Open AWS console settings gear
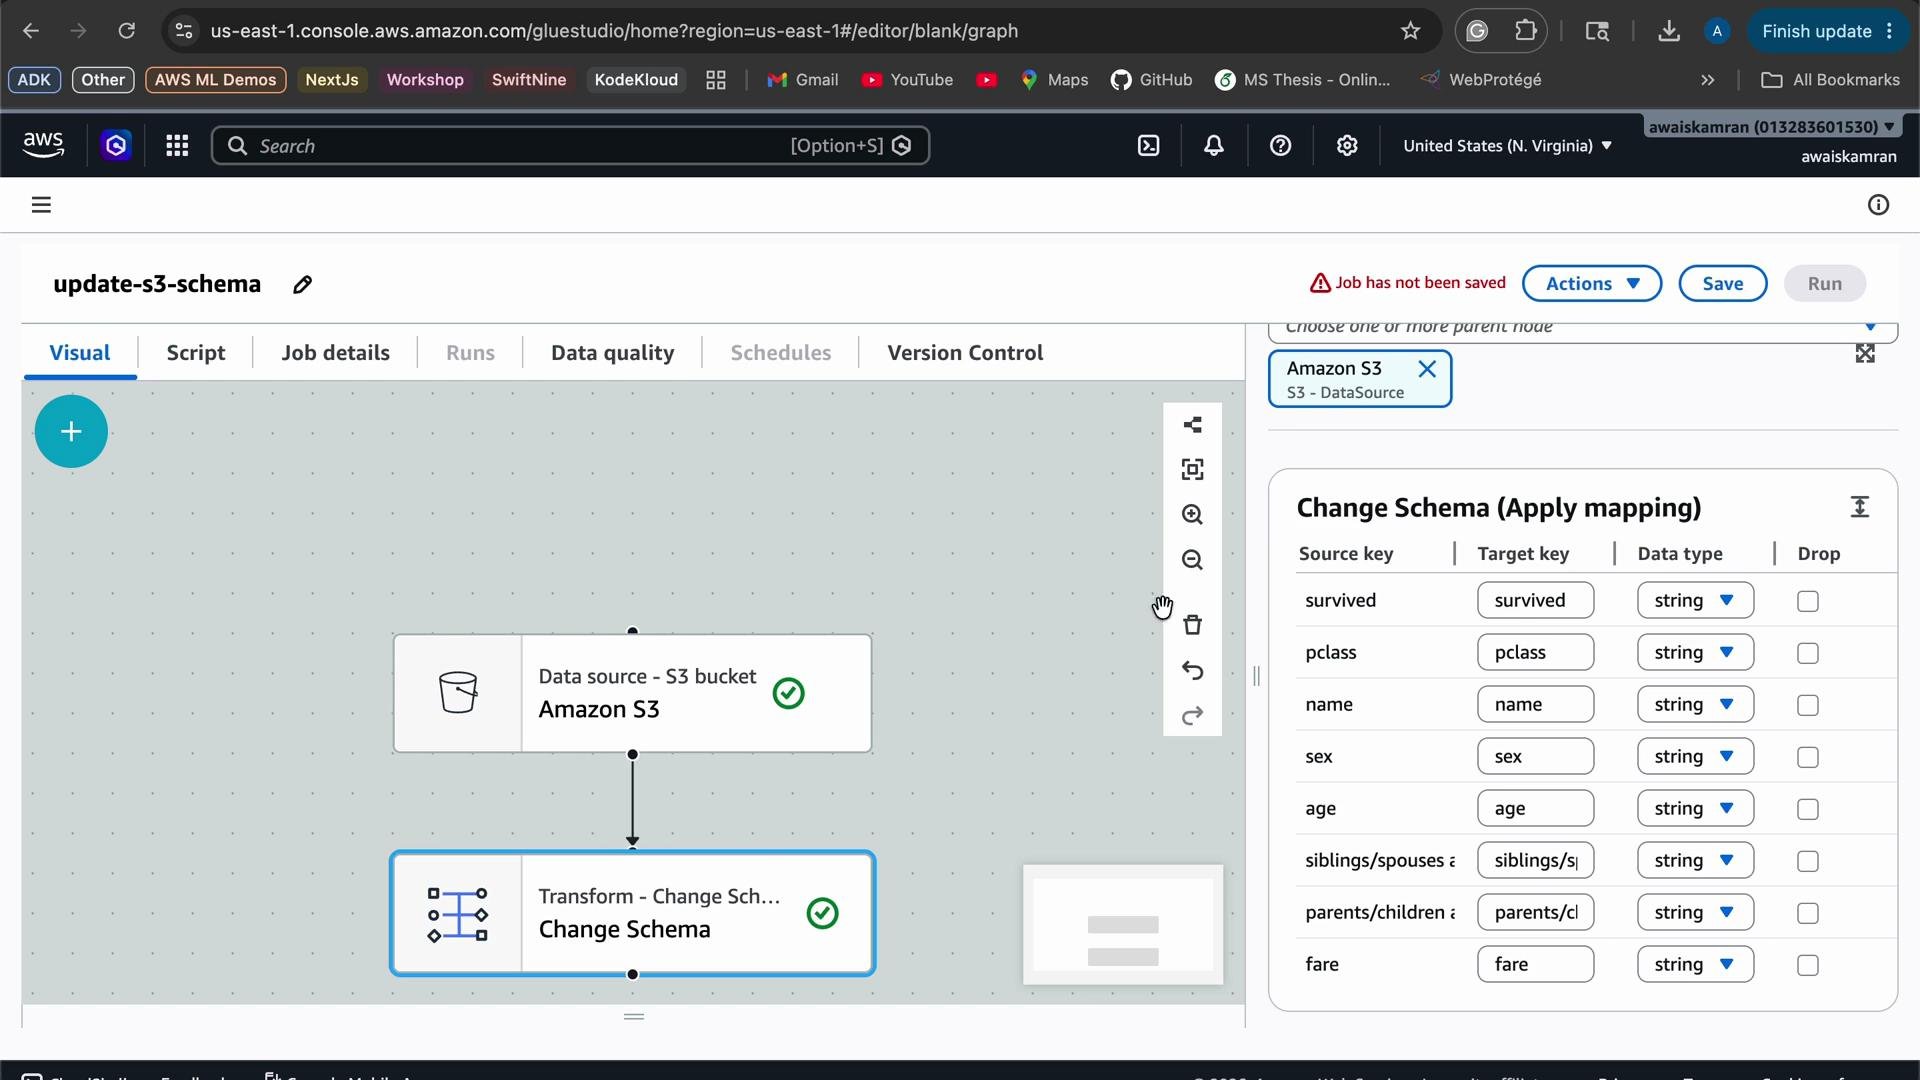The height and width of the screenshot is (1080, 1920). coord(1347,146)
